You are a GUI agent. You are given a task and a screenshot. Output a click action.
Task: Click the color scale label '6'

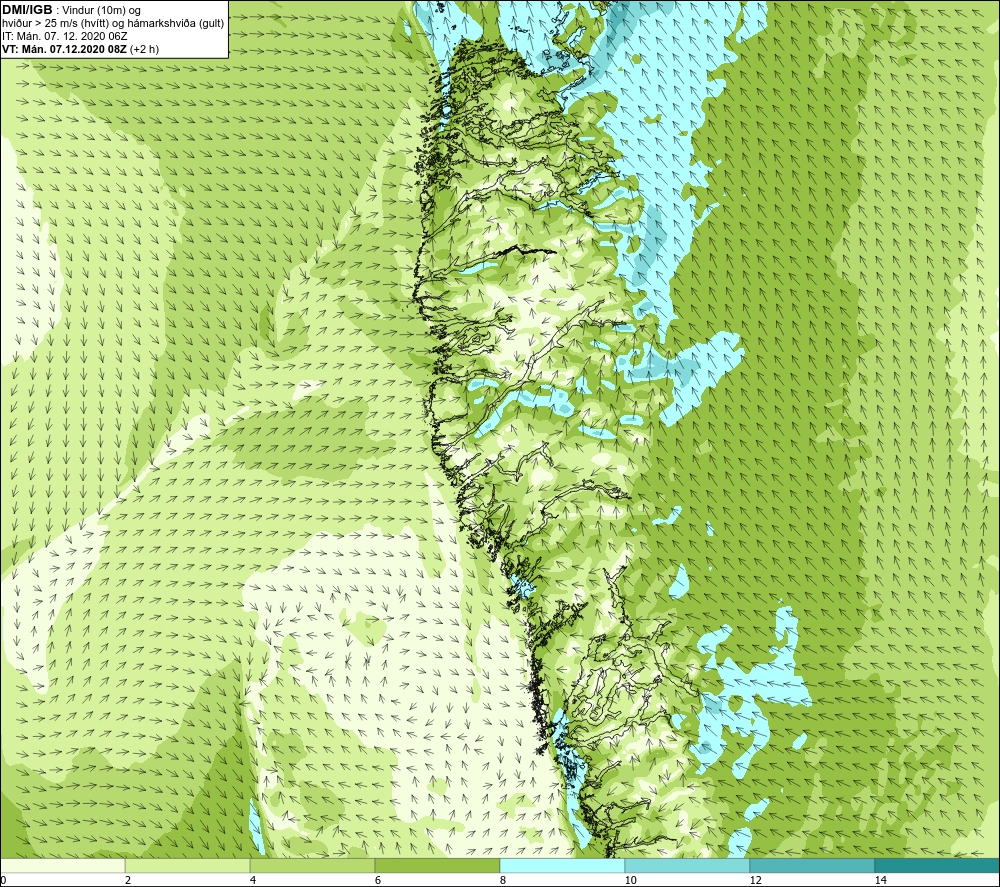click(x=378, y=880)
